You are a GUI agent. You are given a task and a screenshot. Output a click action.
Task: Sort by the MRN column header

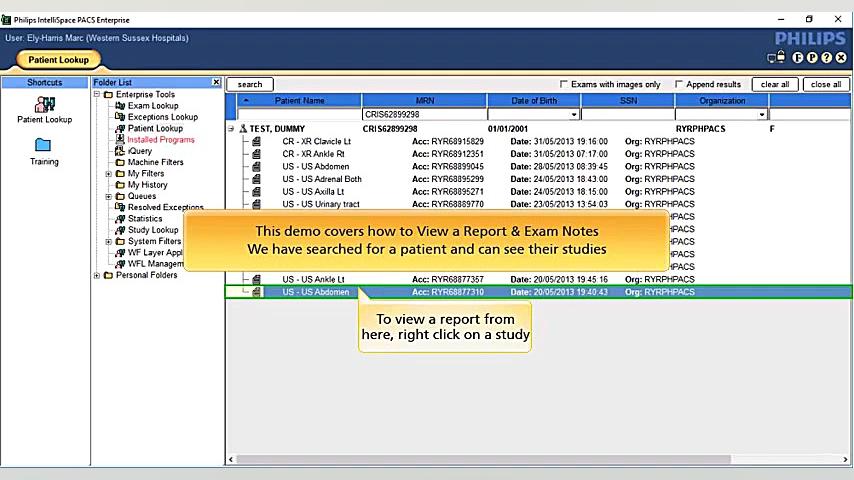[x=424, y=100]
